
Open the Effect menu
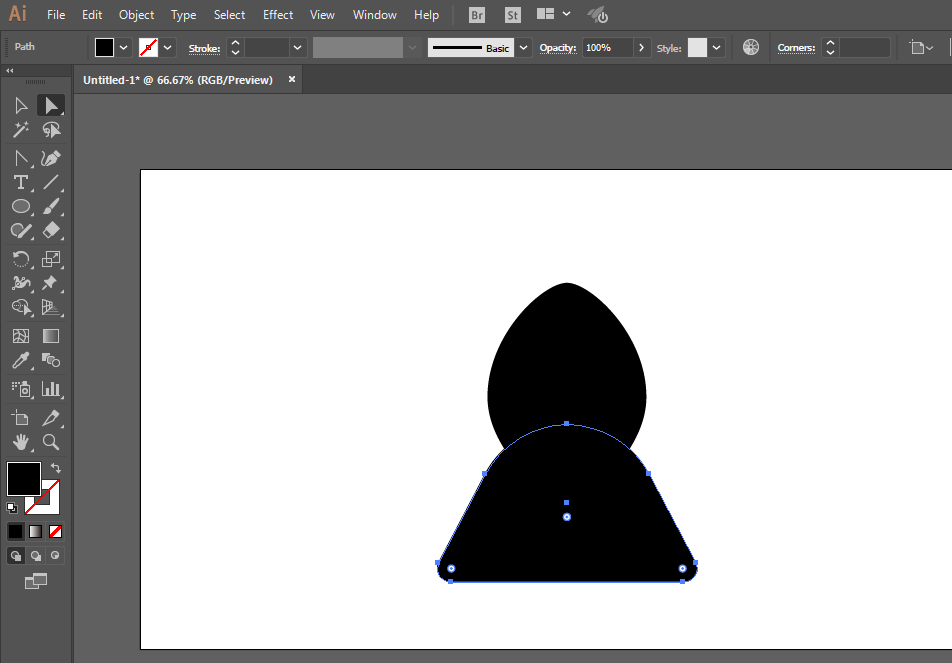[278, 15]
